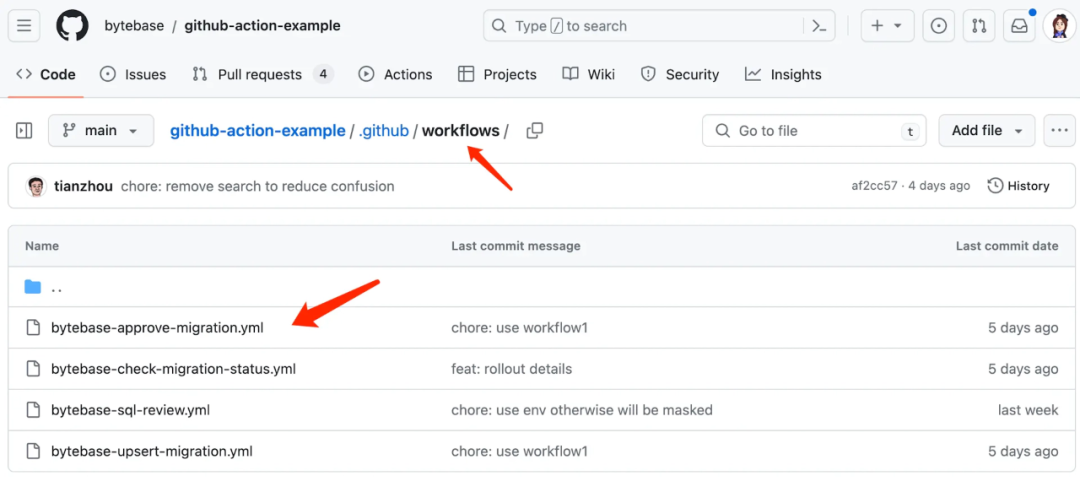This screenshot has height=492, width=1080.
Task: Switch to the Actions tab
Action: 396,74
